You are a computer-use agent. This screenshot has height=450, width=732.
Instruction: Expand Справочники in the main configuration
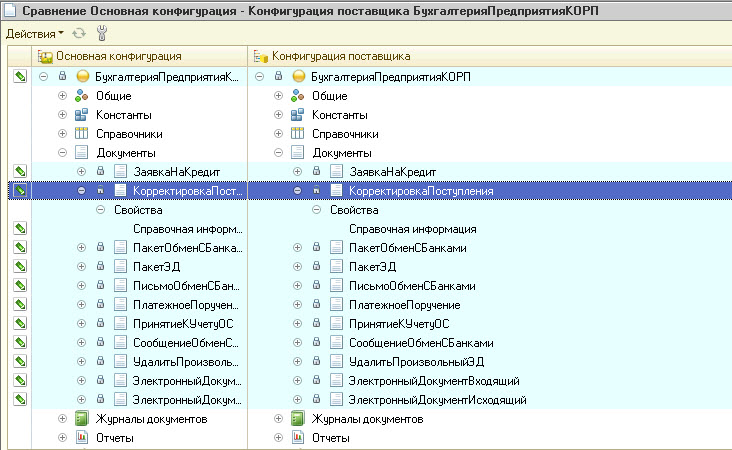pos(62,134)
